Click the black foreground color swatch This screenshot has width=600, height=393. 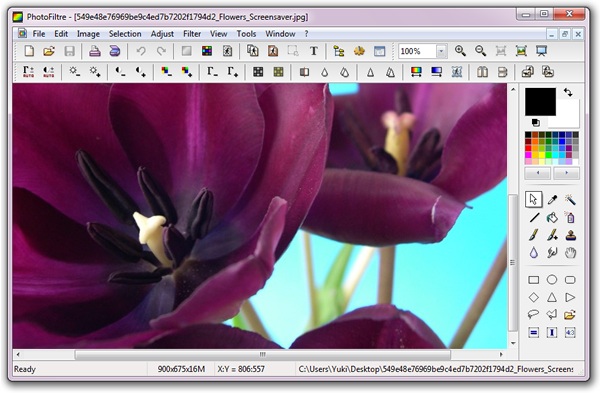coord(540,101)
